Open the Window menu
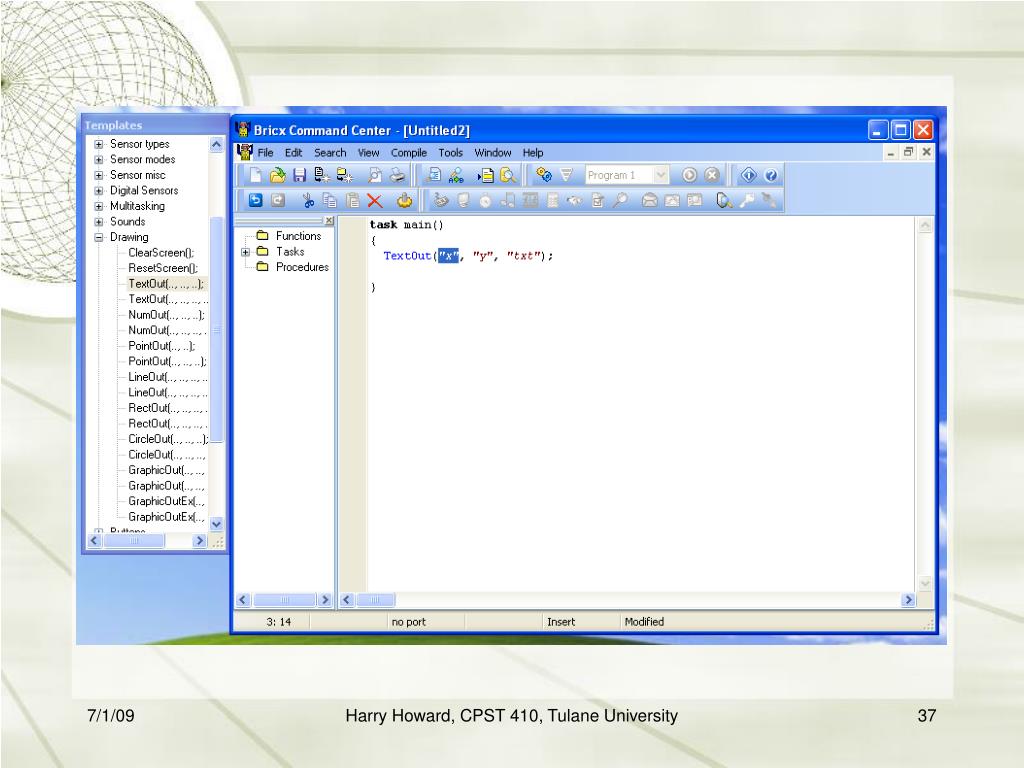The height and width of the screenshot is (768, 1024). (x=492, y=153)
